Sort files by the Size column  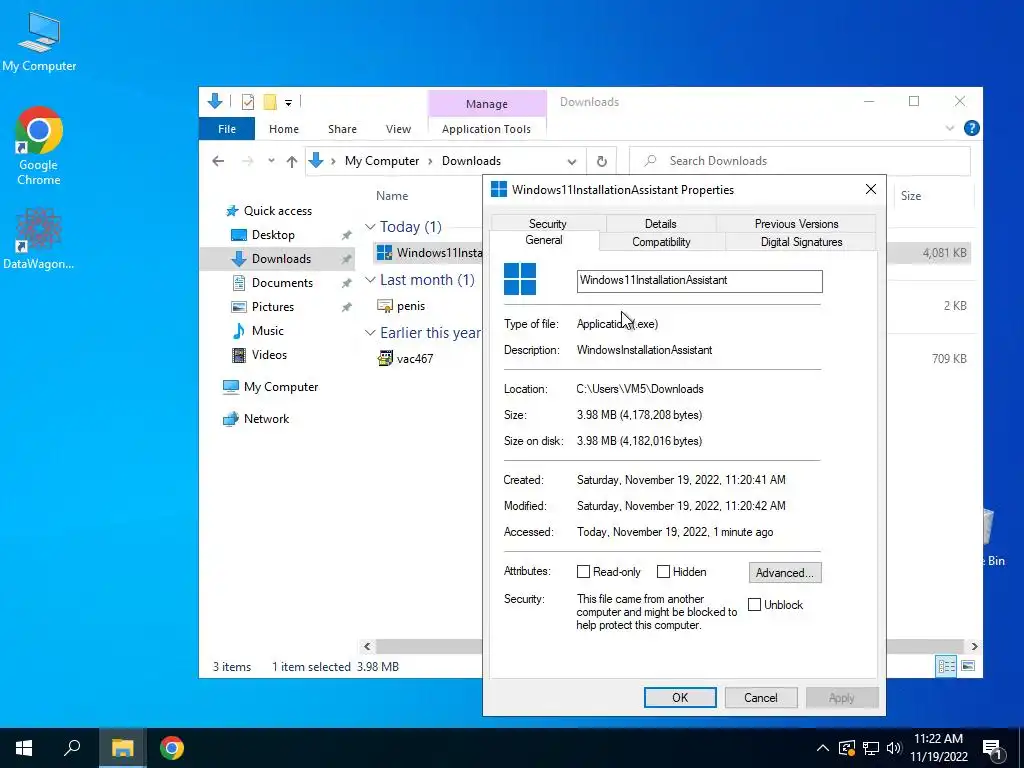click(x=910, y=196)
